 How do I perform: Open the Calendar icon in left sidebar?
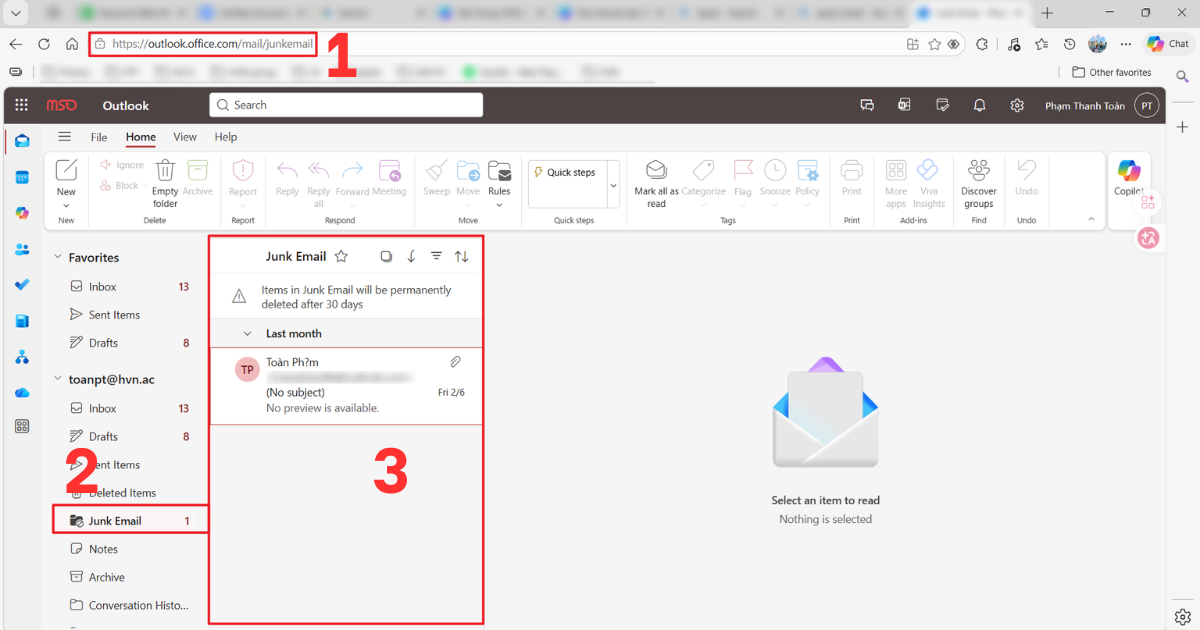22,177
